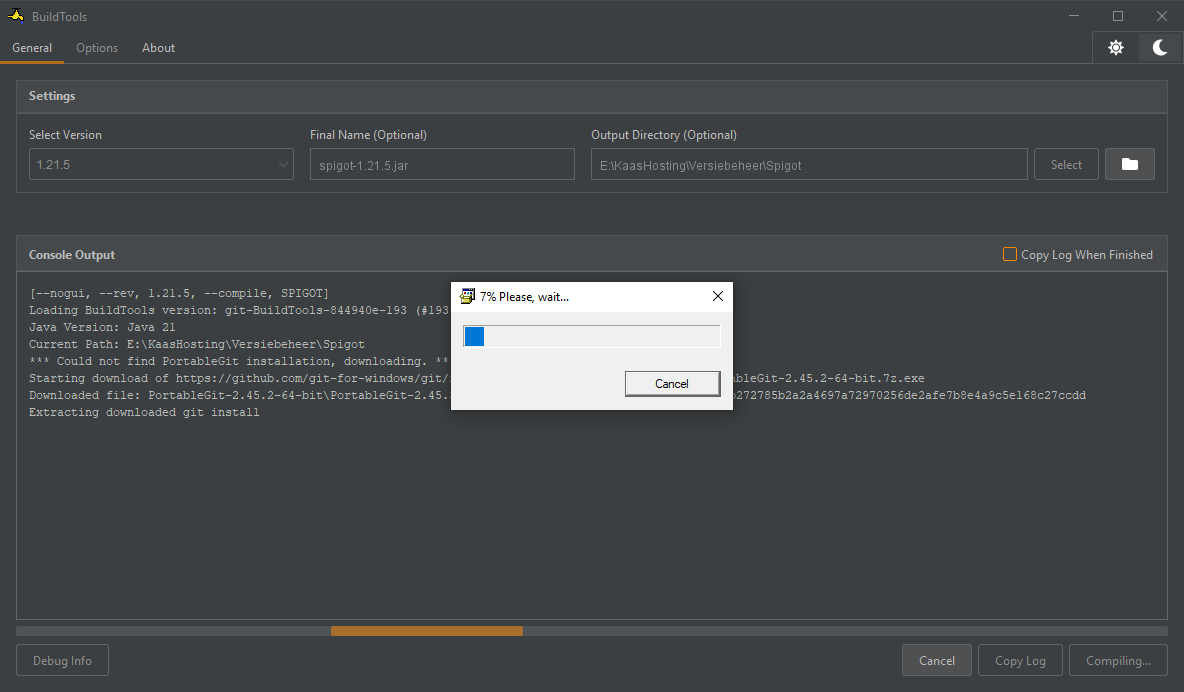This screenshot has height=692, width=1184.
Task: Enable Copy Log When Finished checkbox
Action: (1010, 255)
